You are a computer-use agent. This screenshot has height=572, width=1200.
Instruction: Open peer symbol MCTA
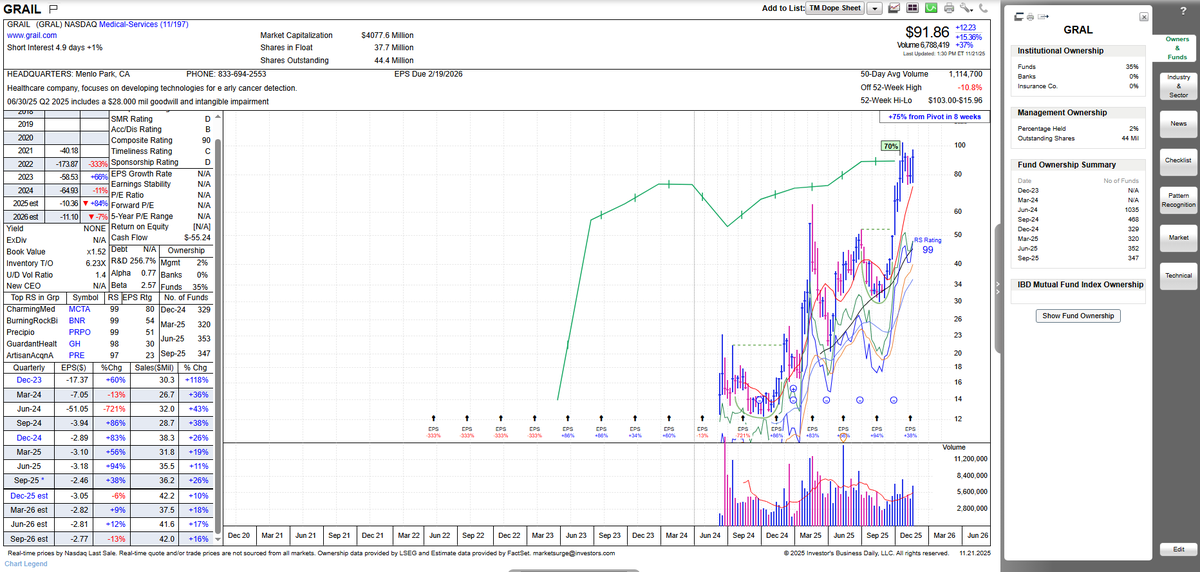80,309
